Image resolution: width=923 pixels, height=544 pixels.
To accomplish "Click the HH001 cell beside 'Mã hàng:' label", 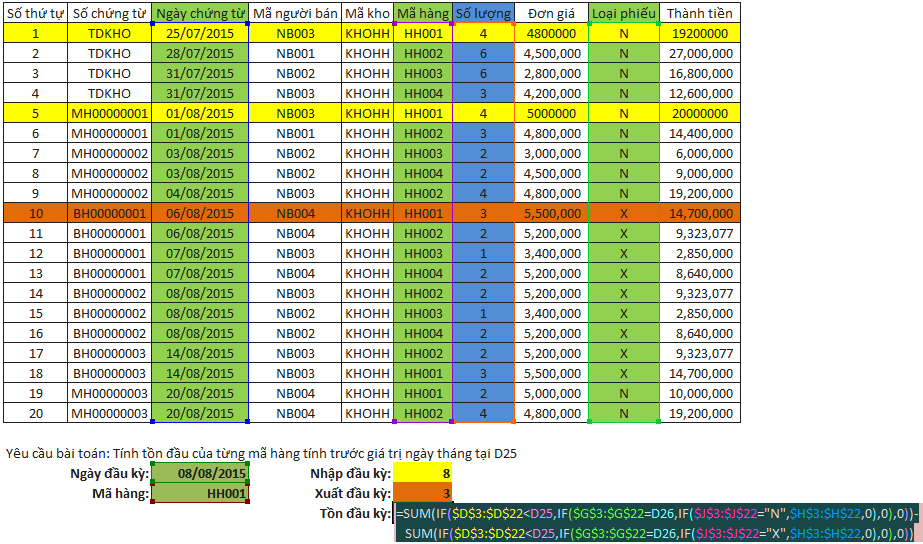I will [200, 493].
